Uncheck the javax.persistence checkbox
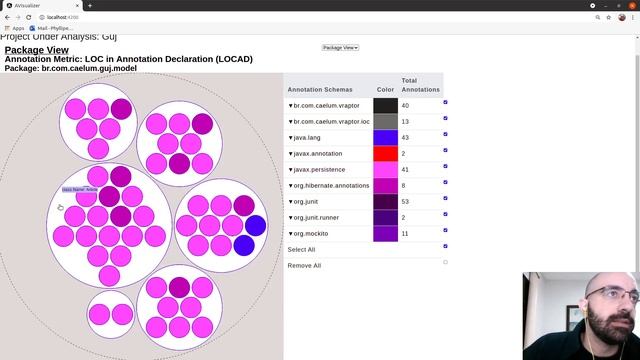 click(445, 166)
